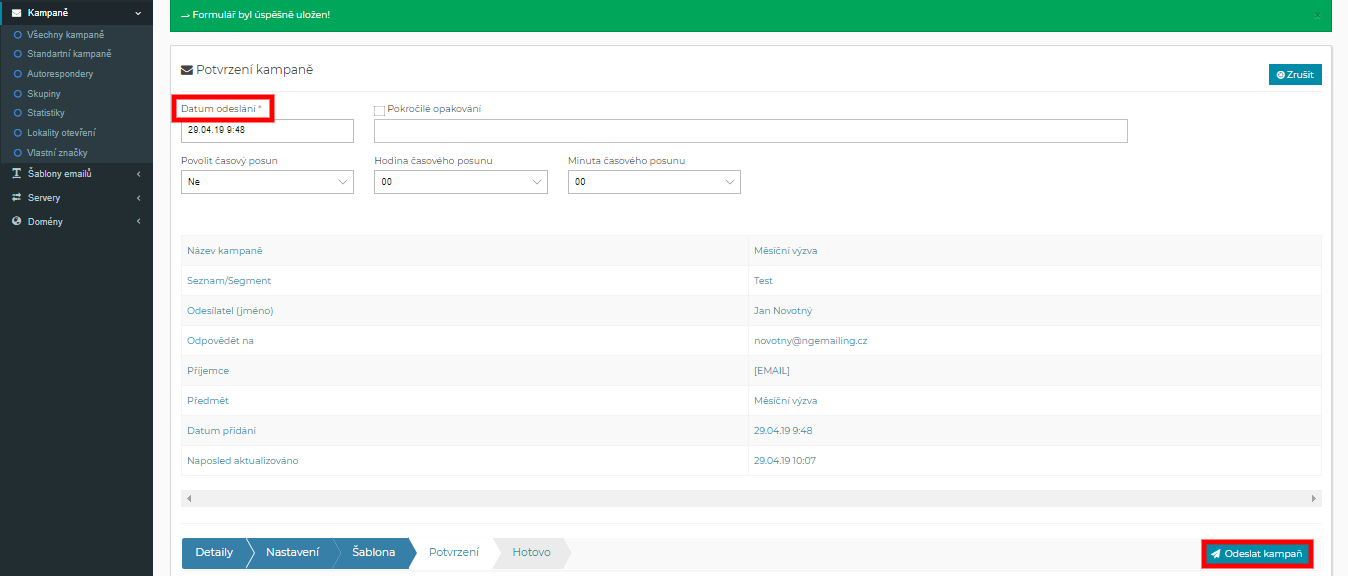Click the Datum přidání row label

[x=221, y=431]
